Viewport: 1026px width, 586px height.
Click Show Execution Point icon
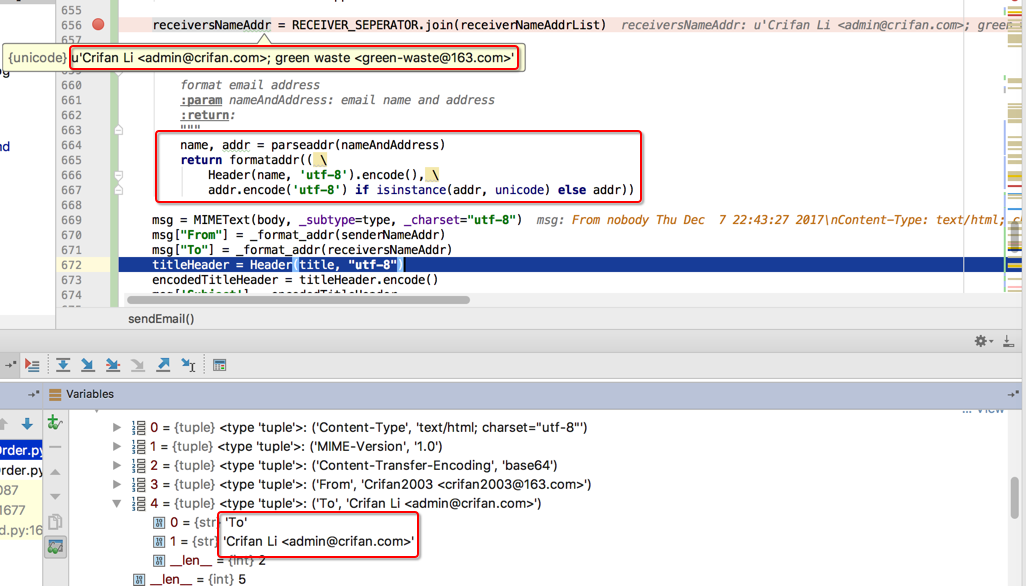[32, 365]
